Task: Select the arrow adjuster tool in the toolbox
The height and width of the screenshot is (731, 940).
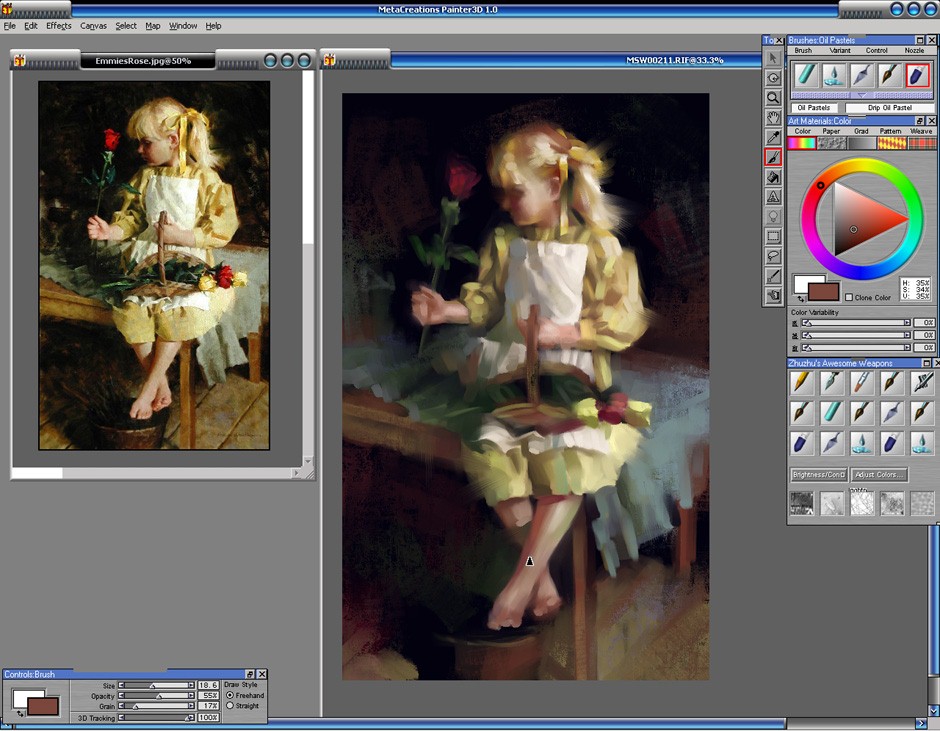Action: 773,58
